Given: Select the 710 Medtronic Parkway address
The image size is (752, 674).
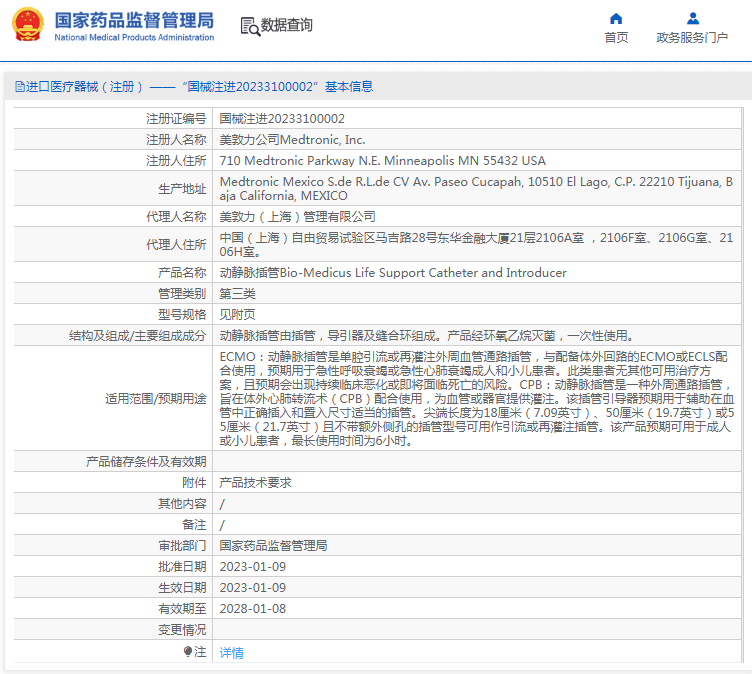Looking at the screenshot, I should pyautogui.click(x=382, y=161).
